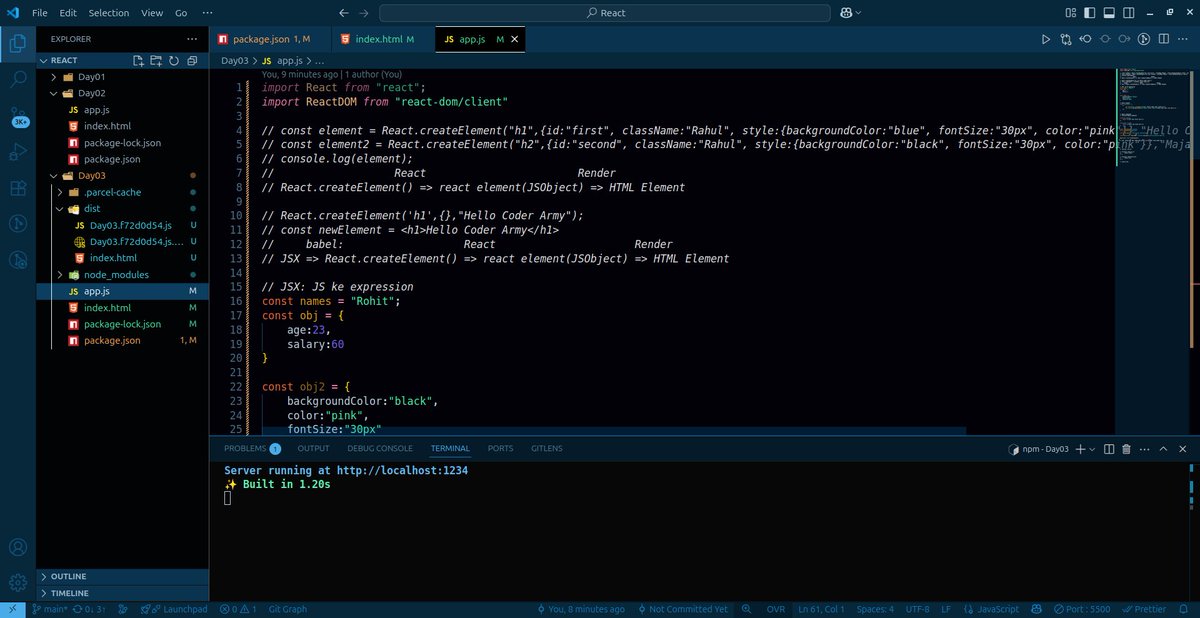The image size is (1200, 618).
Task: Switch to the PROBLEMS panel tab
Action: (252, 449)
